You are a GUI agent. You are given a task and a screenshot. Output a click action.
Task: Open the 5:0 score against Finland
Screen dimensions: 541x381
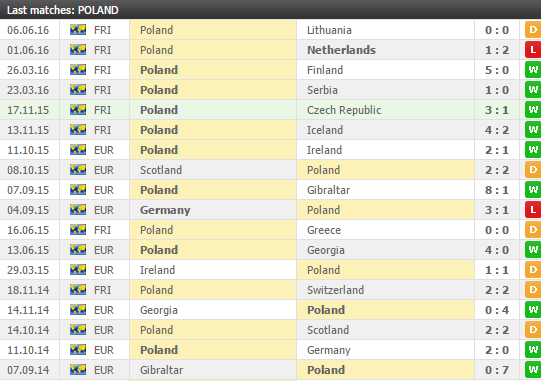point(497,70)
